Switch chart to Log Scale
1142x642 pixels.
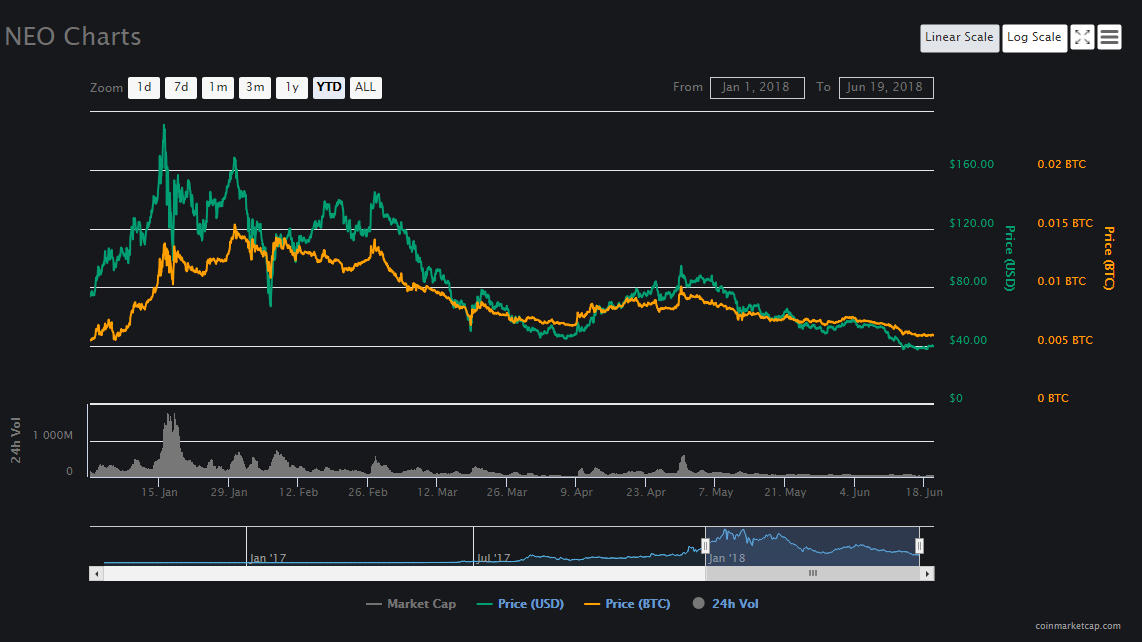(x=1034, y=37)
